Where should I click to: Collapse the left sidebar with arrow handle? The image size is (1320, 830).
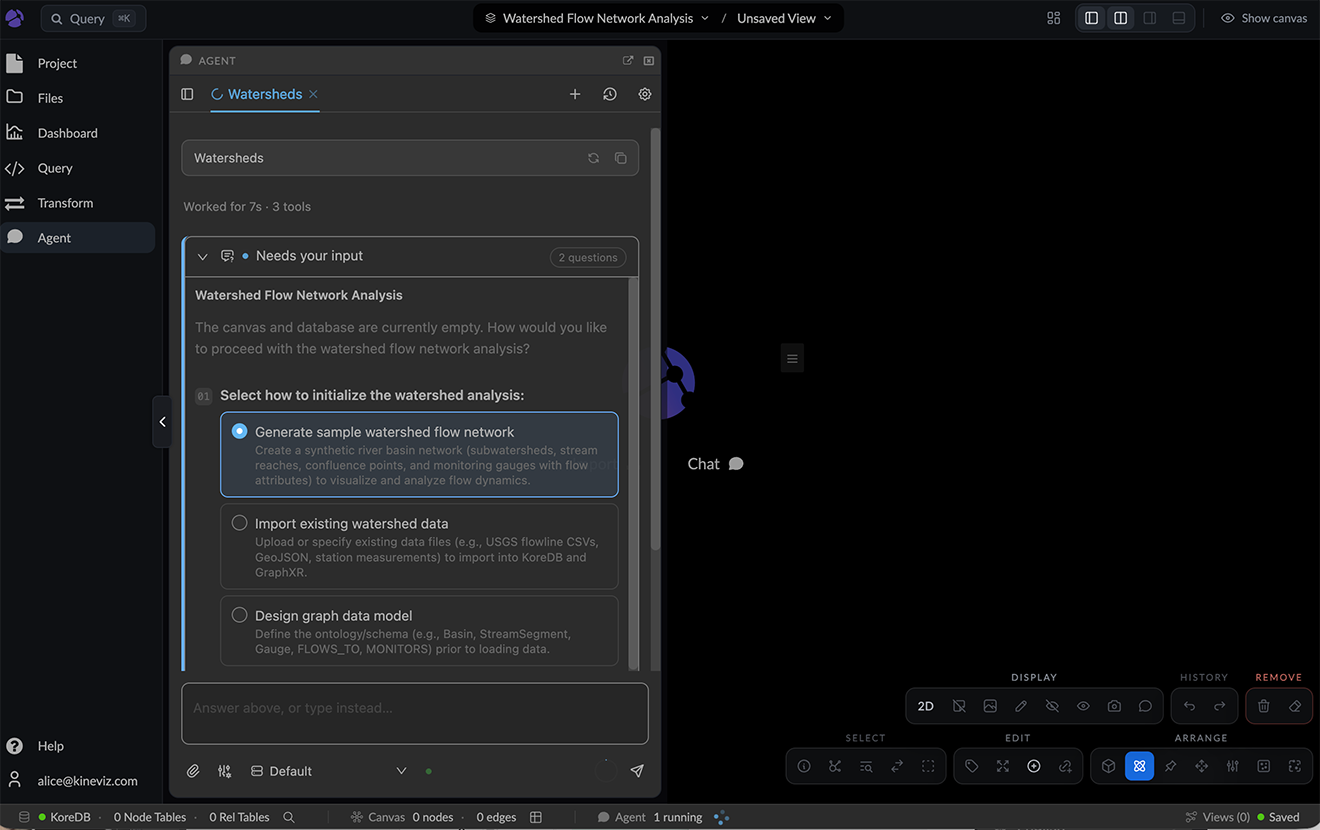[162, 422]
